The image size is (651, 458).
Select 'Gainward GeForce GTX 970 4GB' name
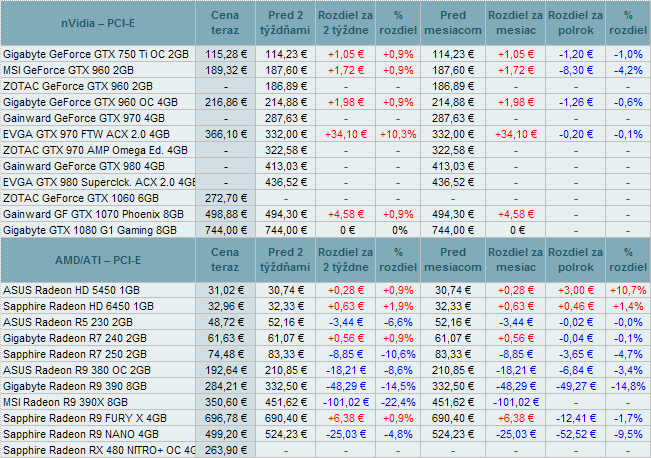coord(84,118)
